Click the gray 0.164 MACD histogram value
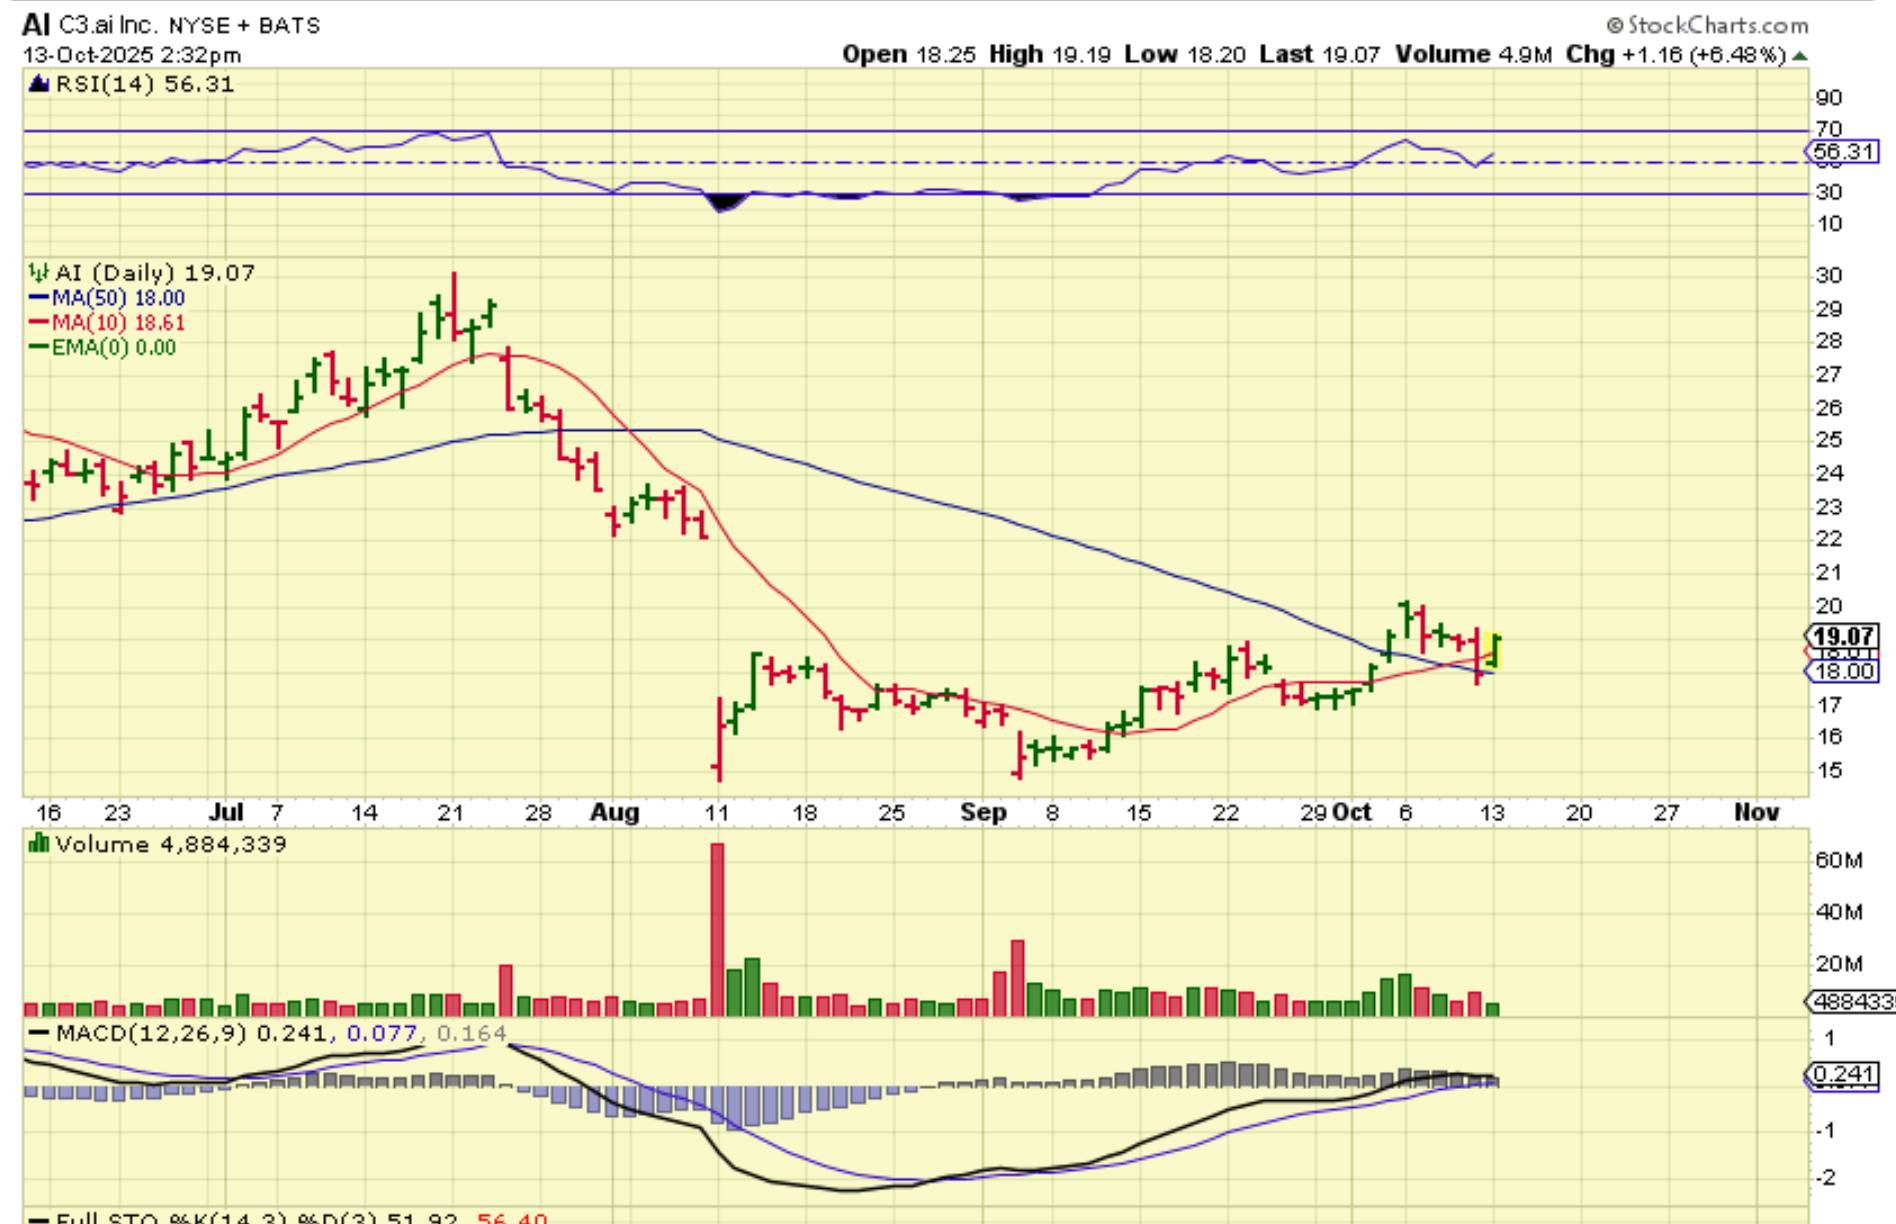 click(x=472, y=1033)
